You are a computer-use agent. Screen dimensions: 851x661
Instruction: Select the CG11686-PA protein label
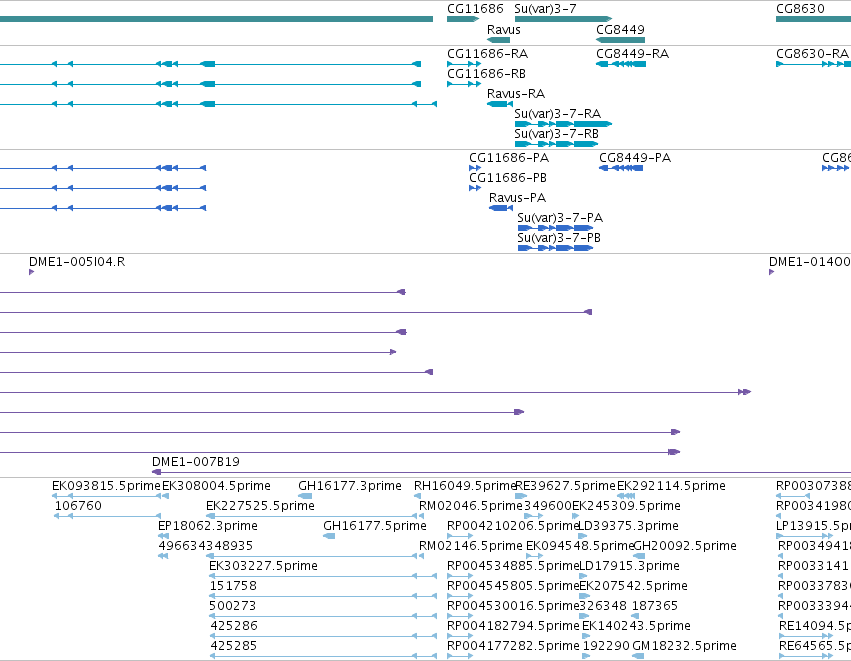[509, 158]
